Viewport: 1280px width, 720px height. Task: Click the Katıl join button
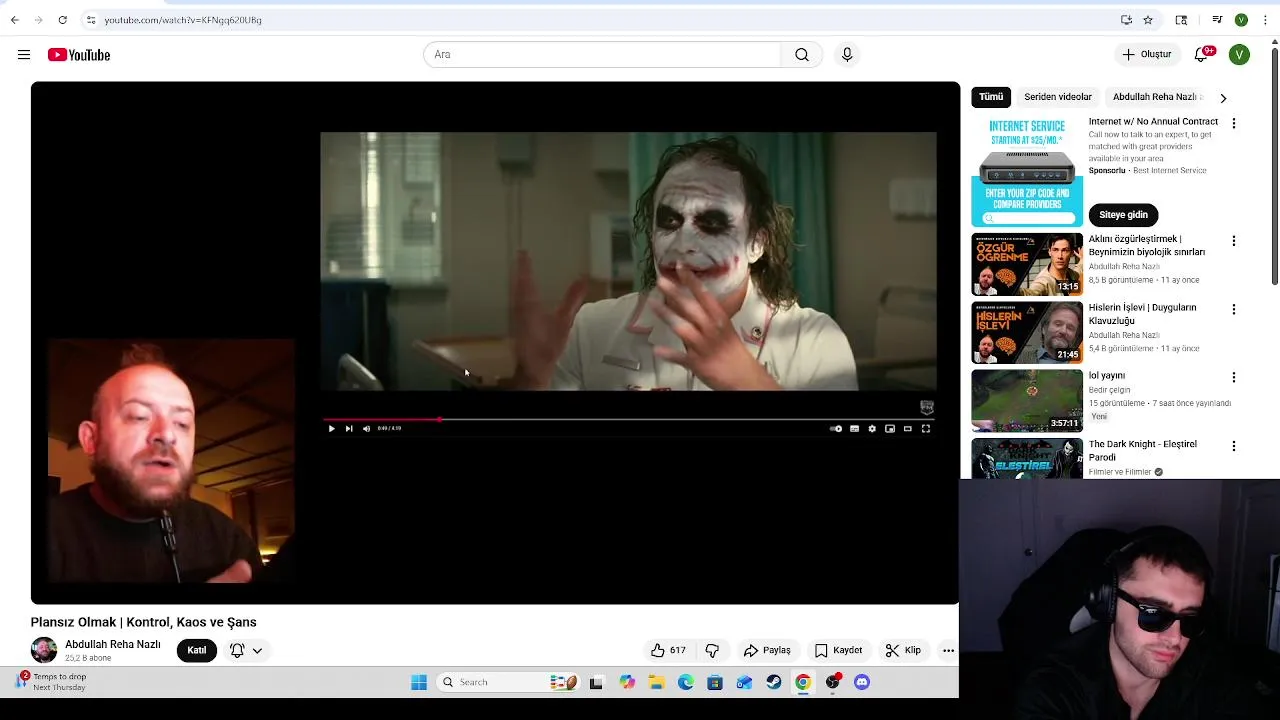pyautogui.click(x=197, y=650)
